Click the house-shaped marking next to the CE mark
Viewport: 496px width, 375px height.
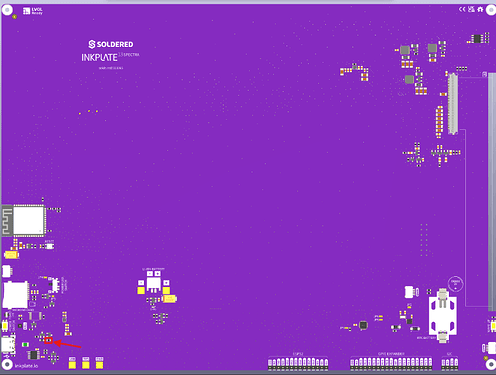[480, 9]
